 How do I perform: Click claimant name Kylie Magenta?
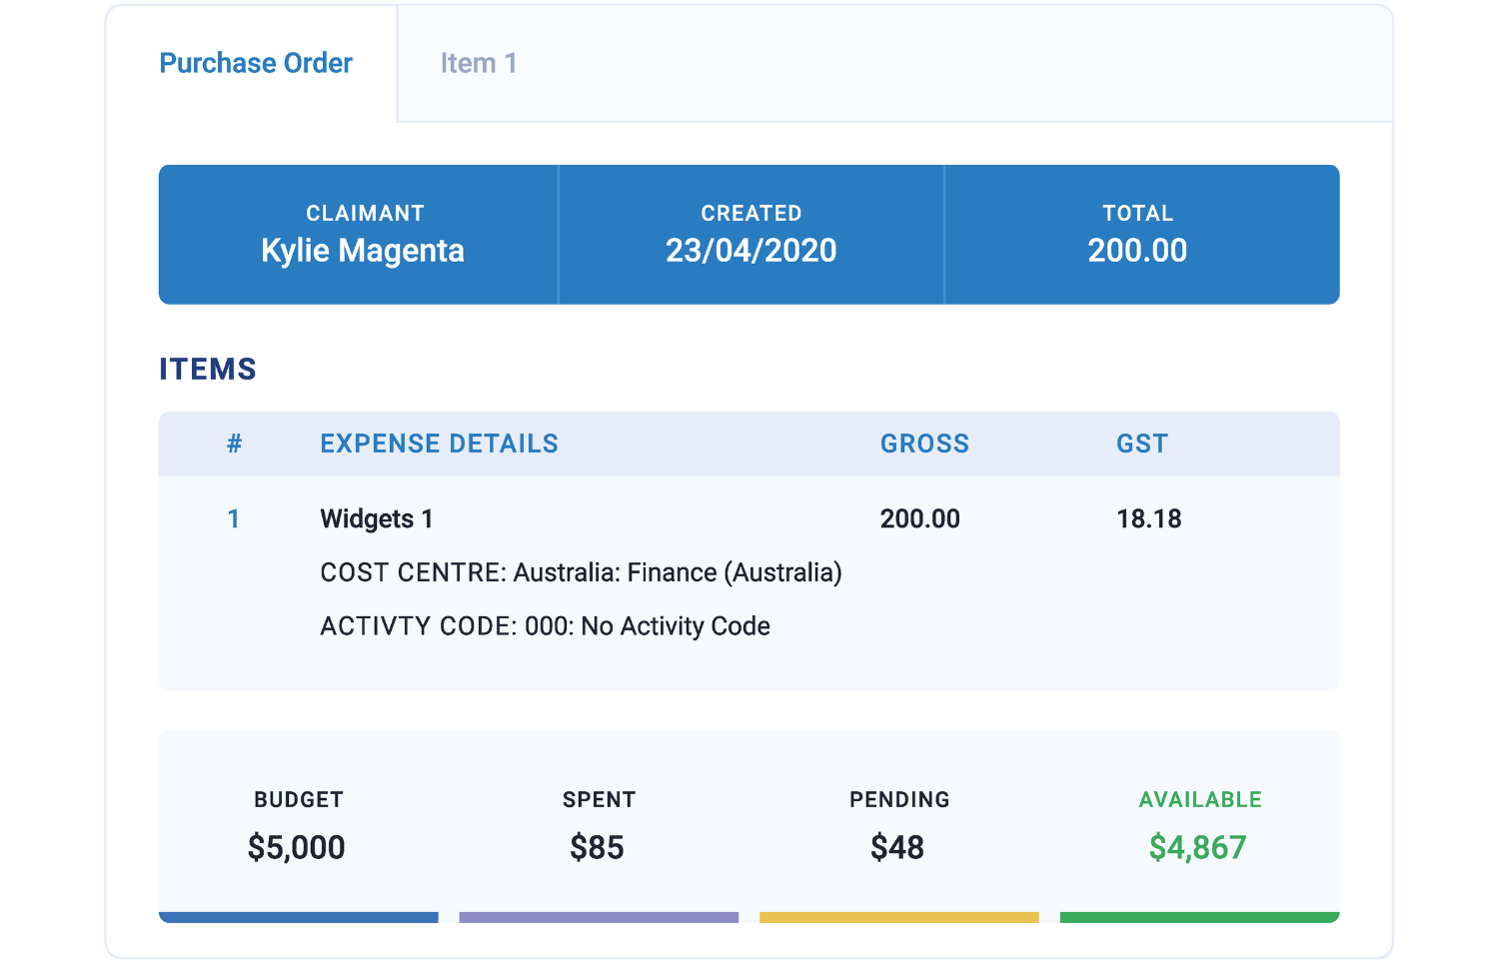click(x=363, y=250)
